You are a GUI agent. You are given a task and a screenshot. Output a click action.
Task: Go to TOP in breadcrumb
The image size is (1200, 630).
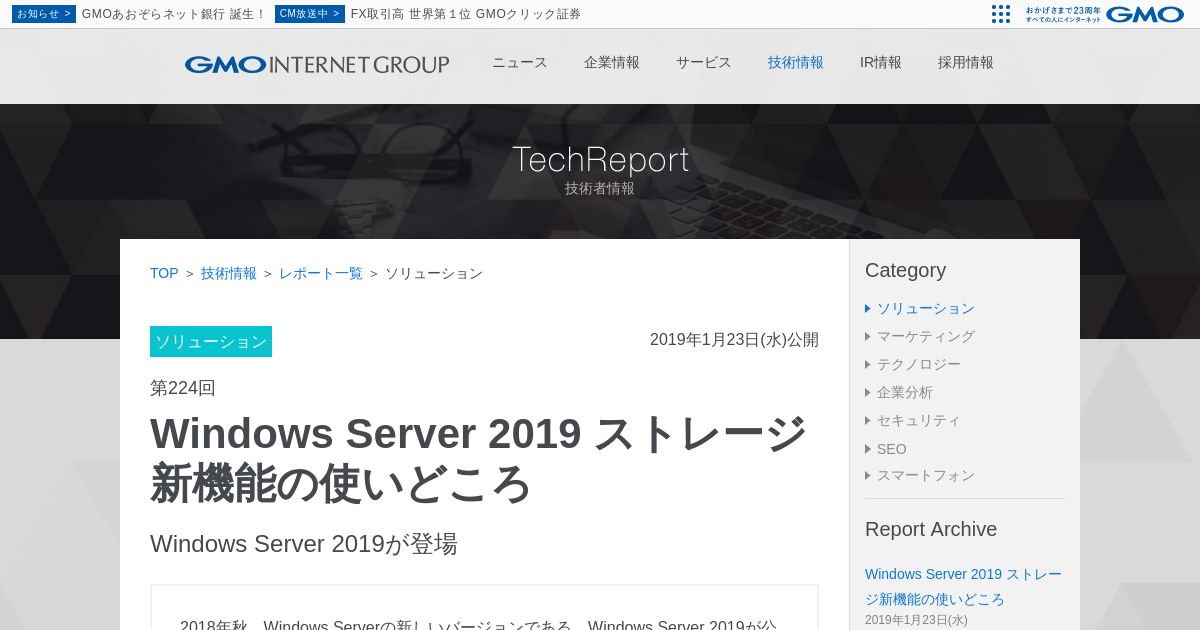tap(164, 273)
